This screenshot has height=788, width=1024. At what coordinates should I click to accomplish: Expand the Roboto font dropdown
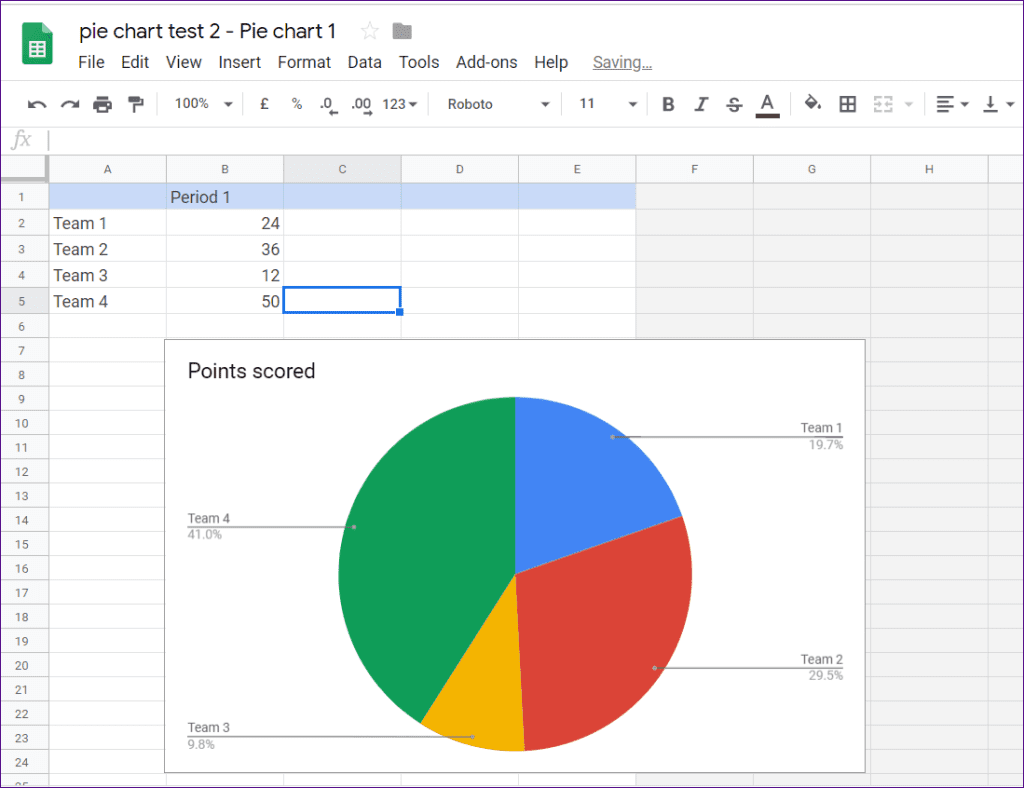pos(498,104)
